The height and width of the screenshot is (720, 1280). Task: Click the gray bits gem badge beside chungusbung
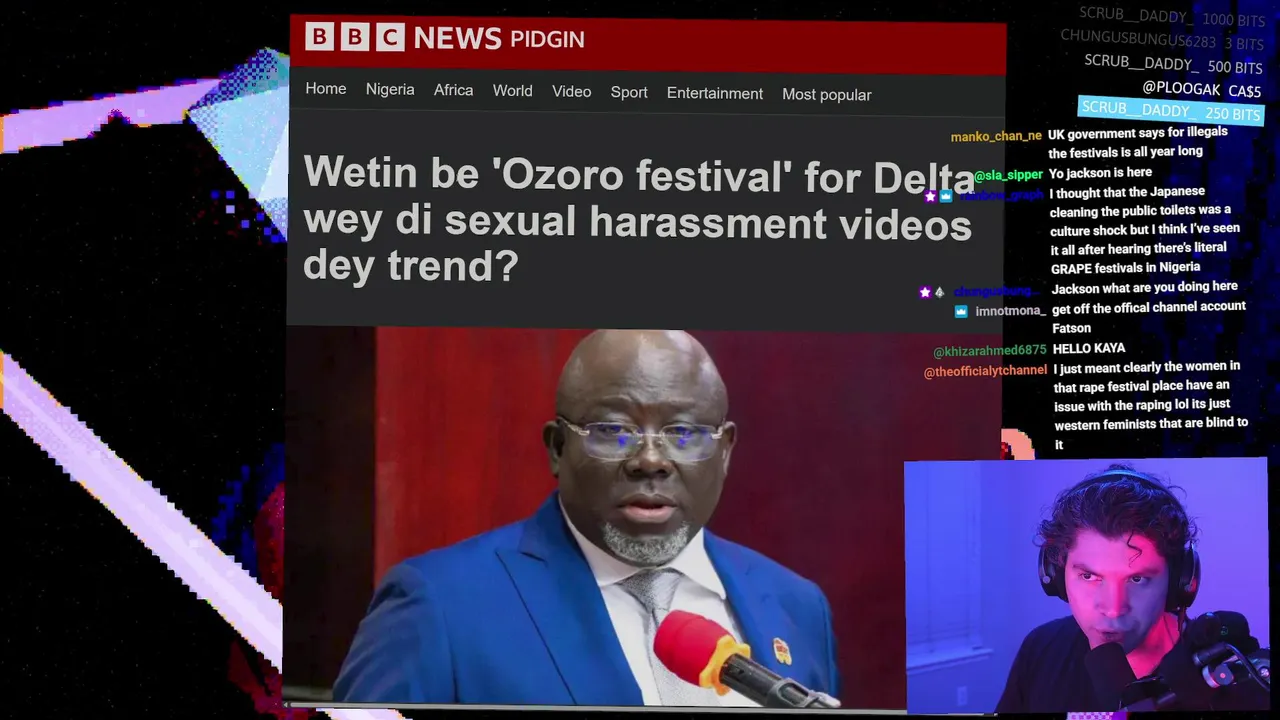pyautogui.click(x=939, y=292)
